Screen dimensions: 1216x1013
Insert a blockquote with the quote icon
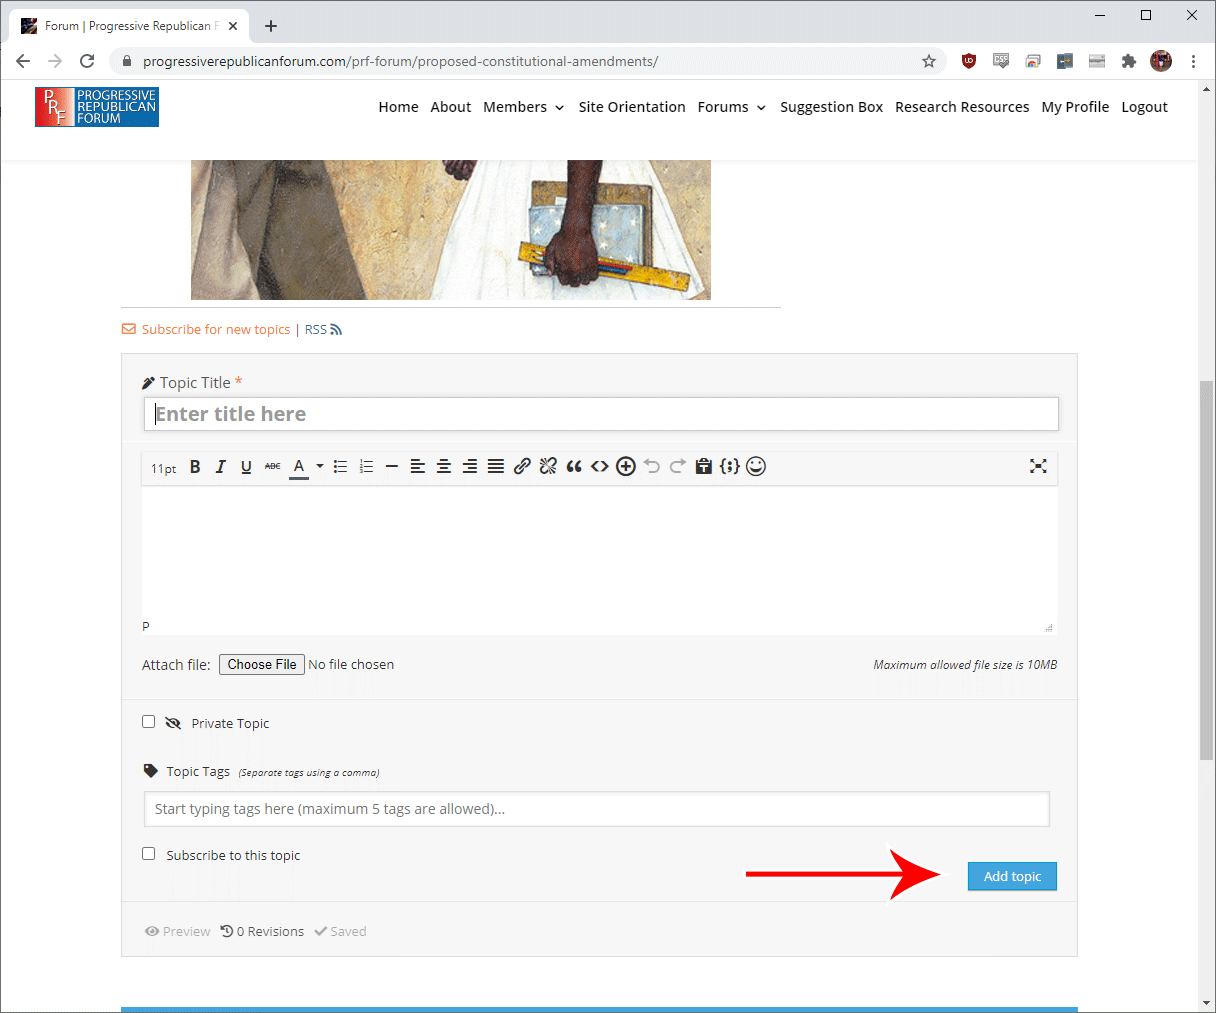click(574, 467)
